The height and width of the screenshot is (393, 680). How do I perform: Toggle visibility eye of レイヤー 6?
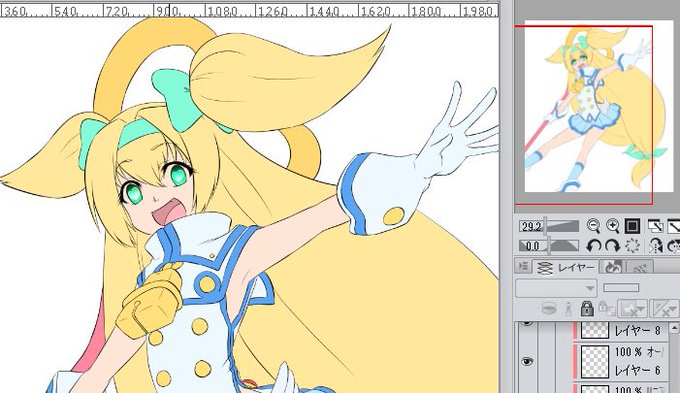(x=527, y=361)
